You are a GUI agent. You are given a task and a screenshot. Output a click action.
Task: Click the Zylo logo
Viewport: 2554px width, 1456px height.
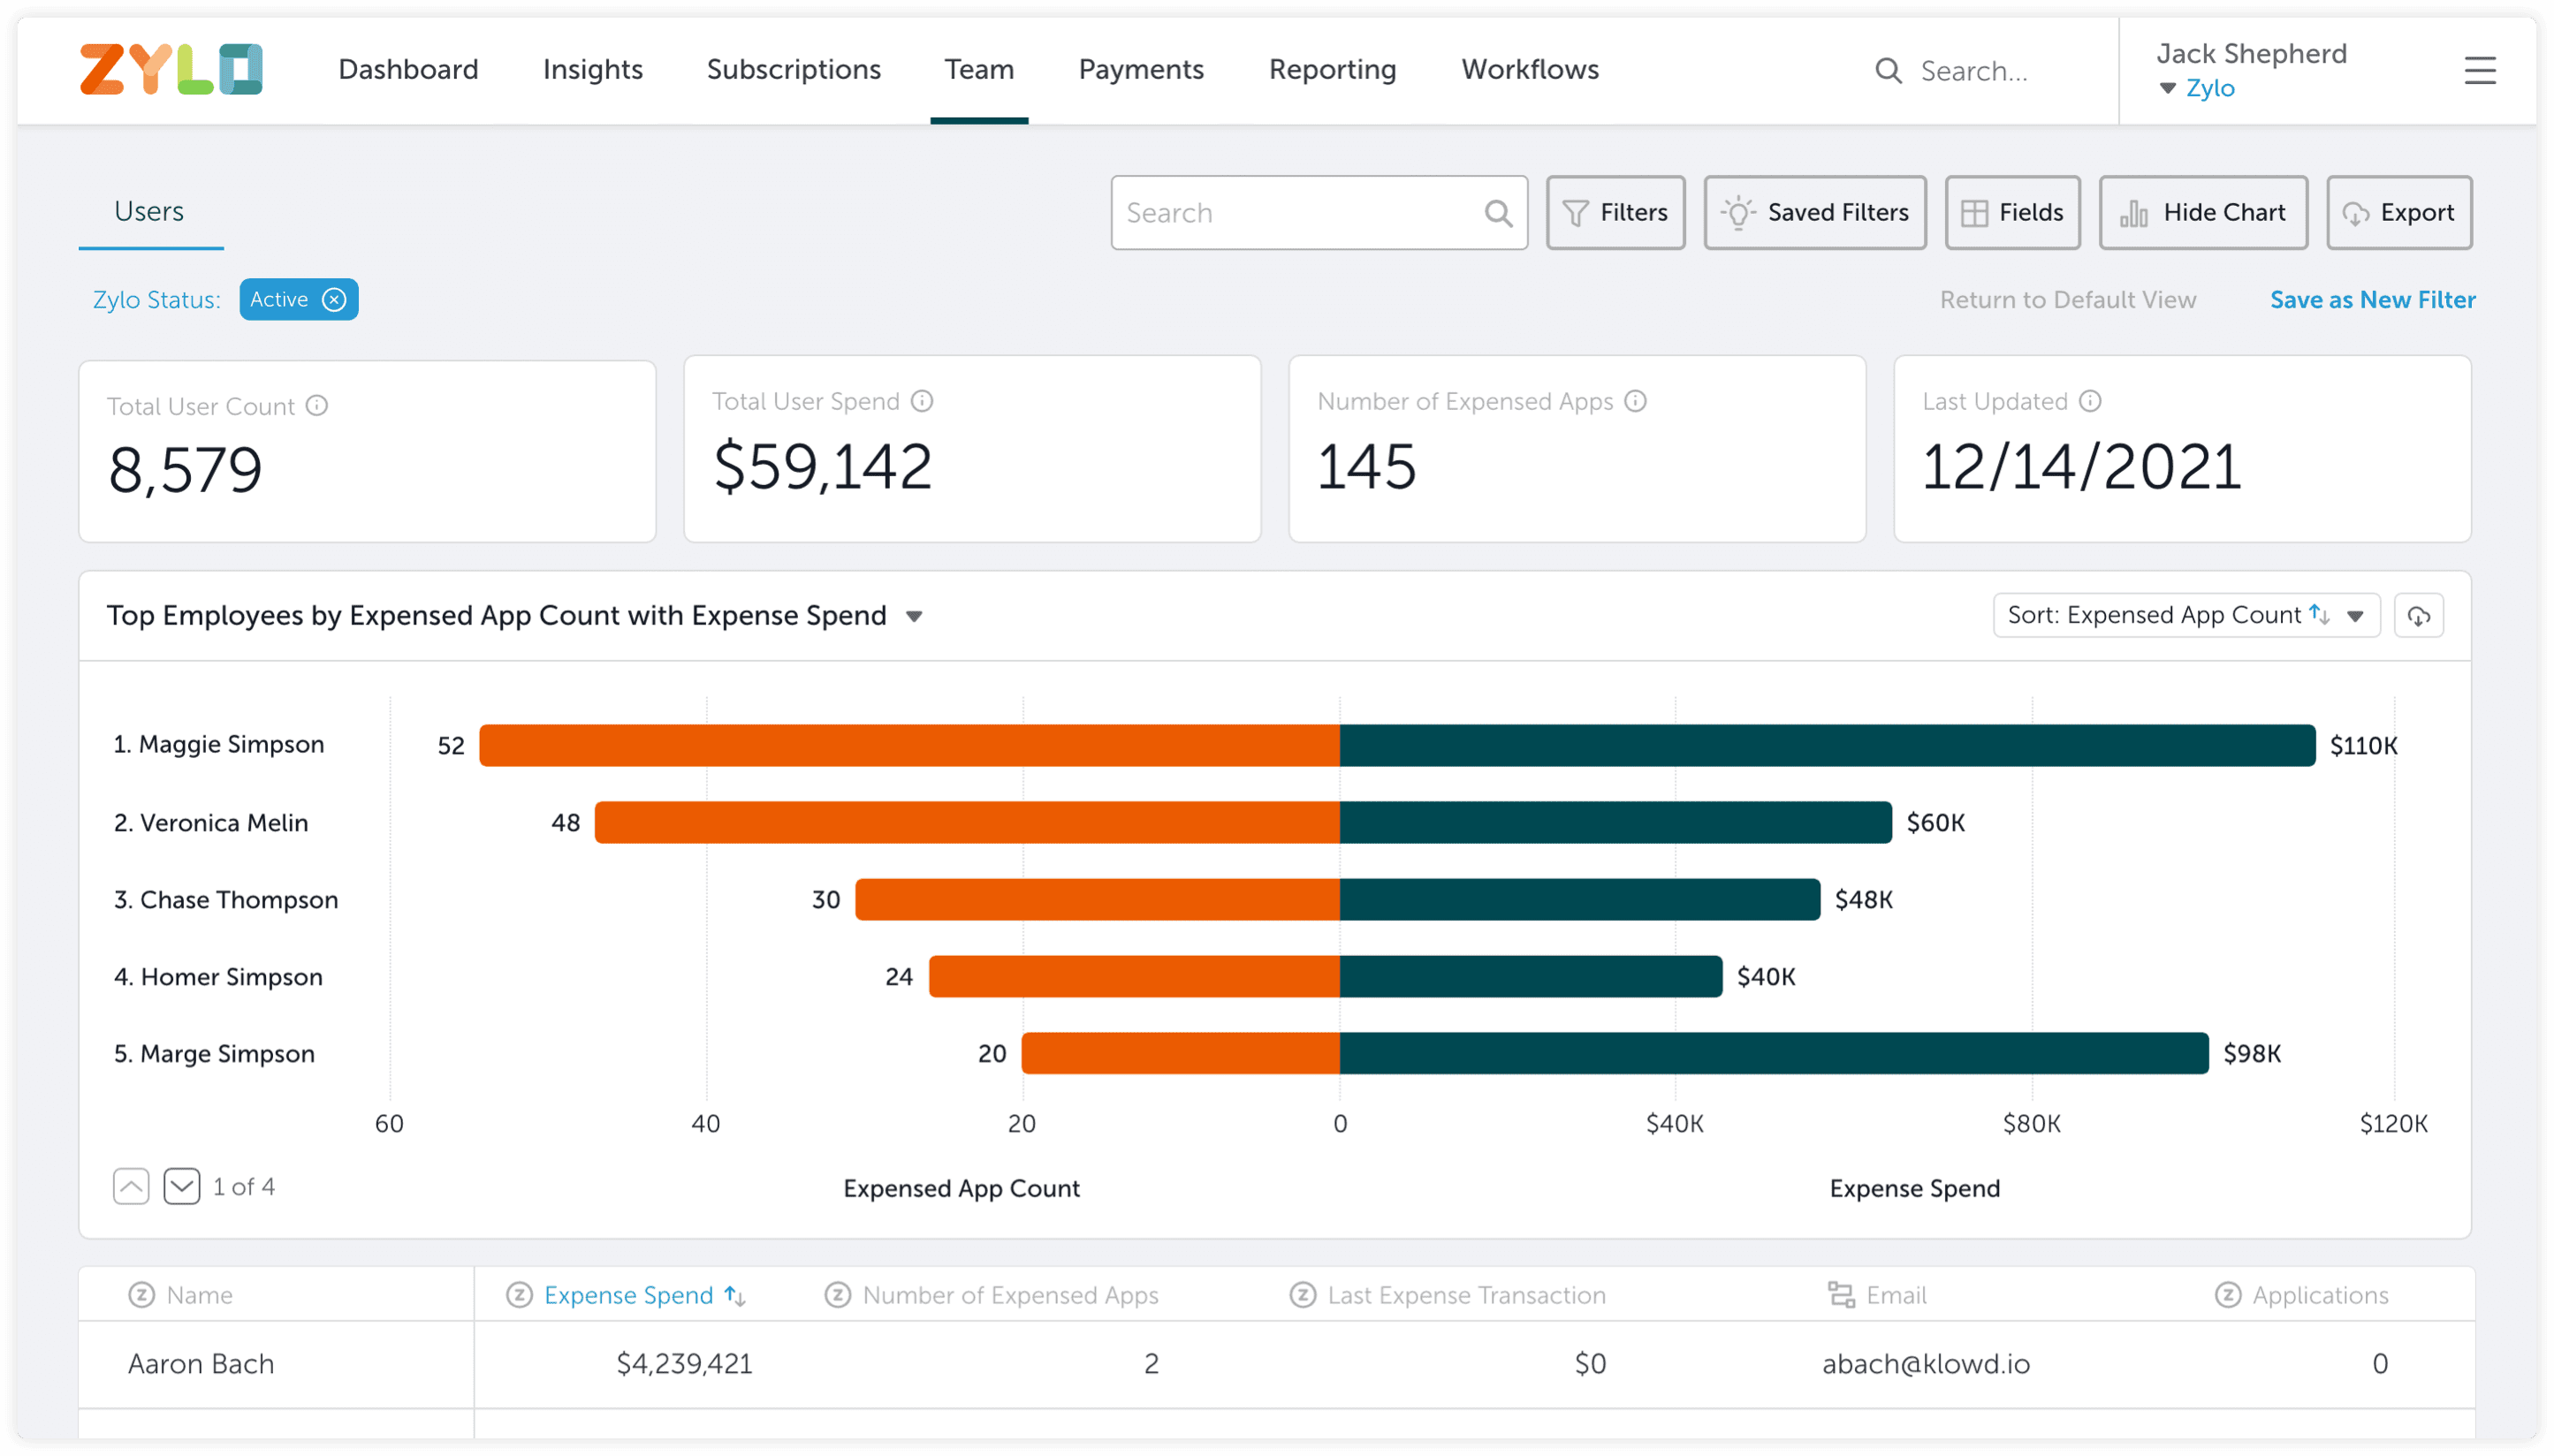coord(171,69)
